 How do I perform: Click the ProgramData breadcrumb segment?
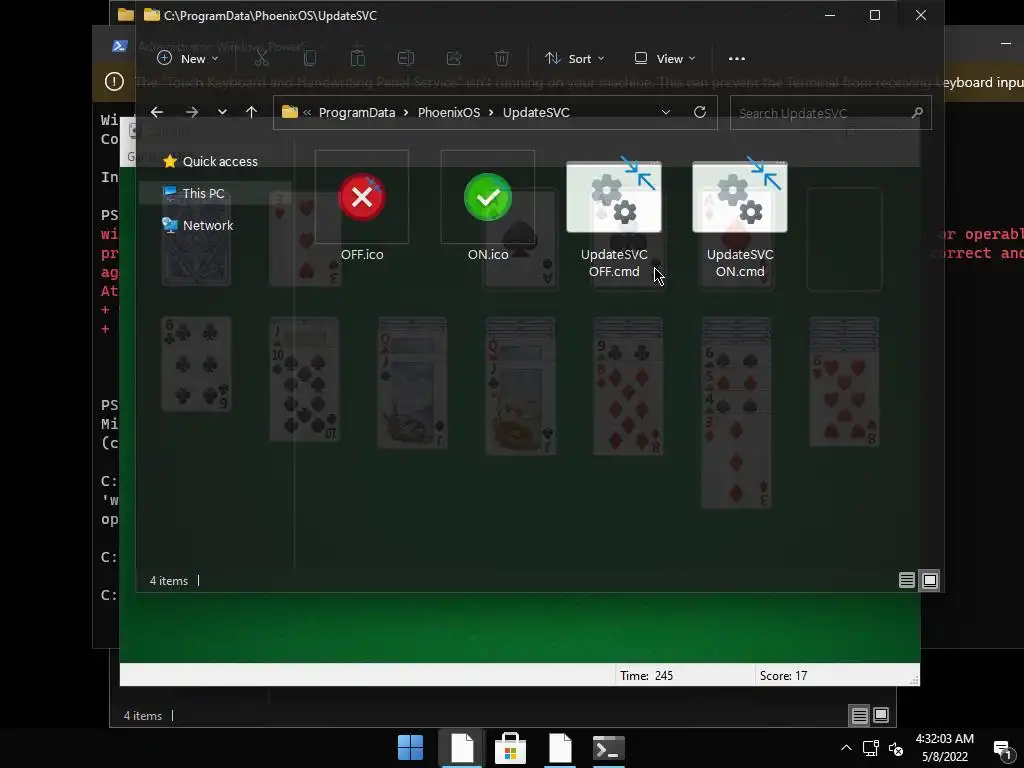tap(357, 112)
